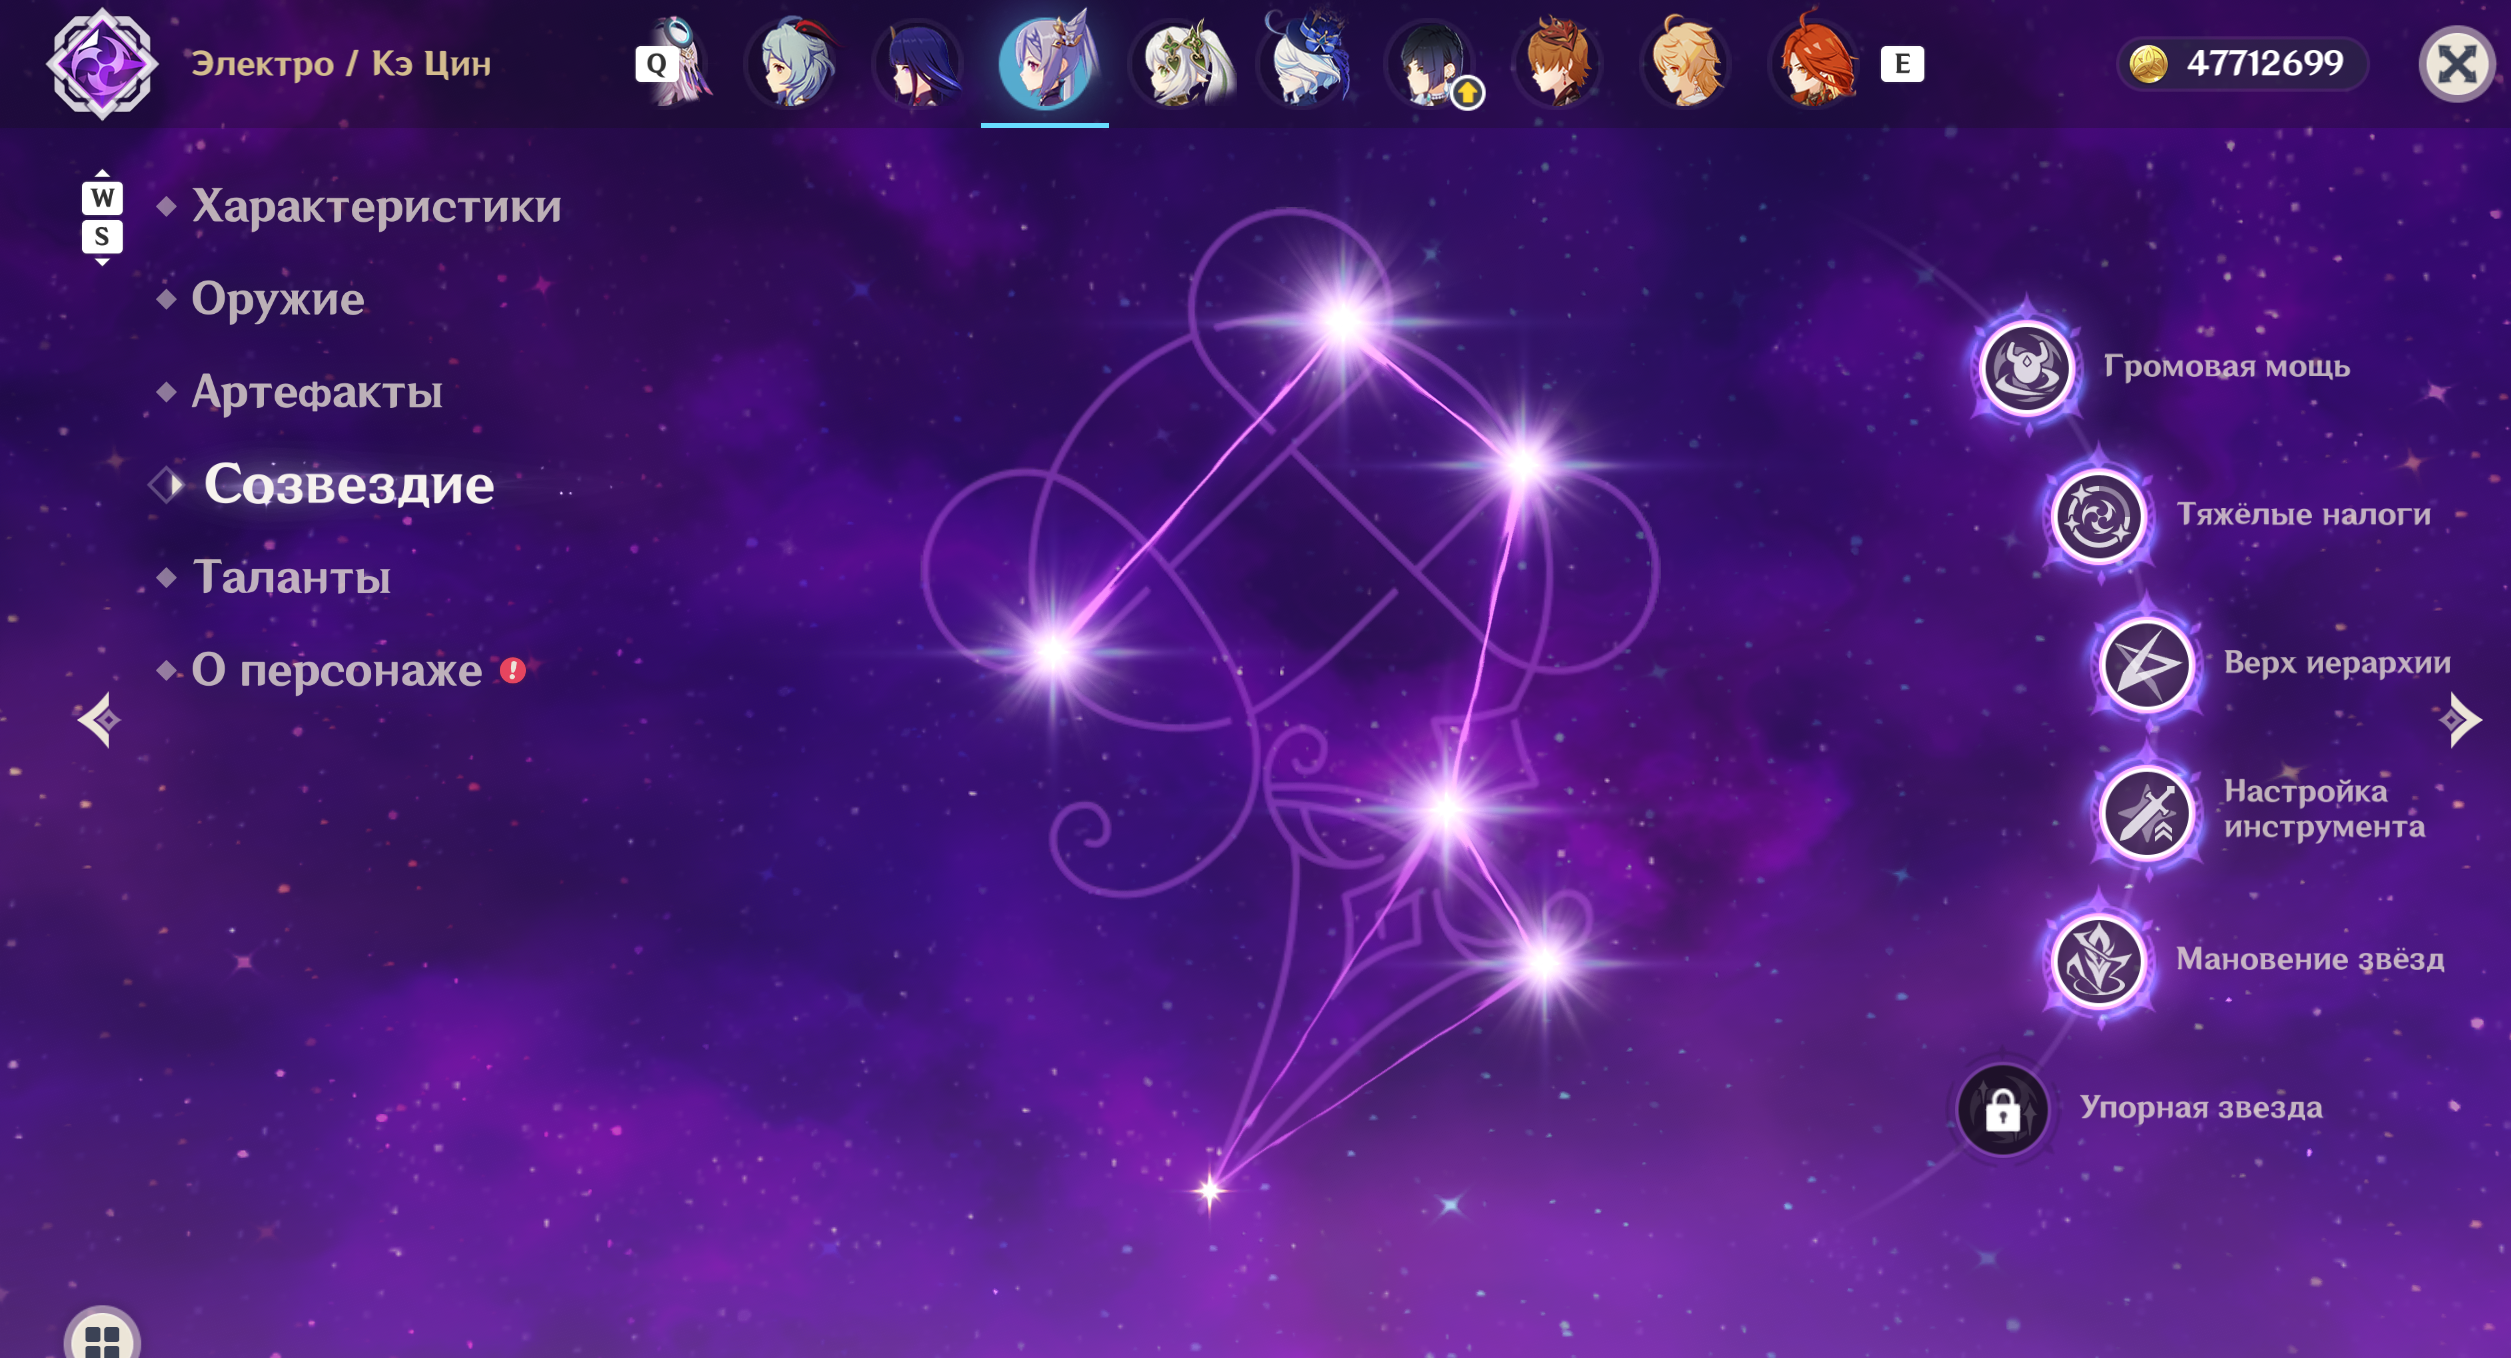The image size is (2511, 1358).
Task: Open the Настройка инструмента constellation icon
Action: [2146, 813]
